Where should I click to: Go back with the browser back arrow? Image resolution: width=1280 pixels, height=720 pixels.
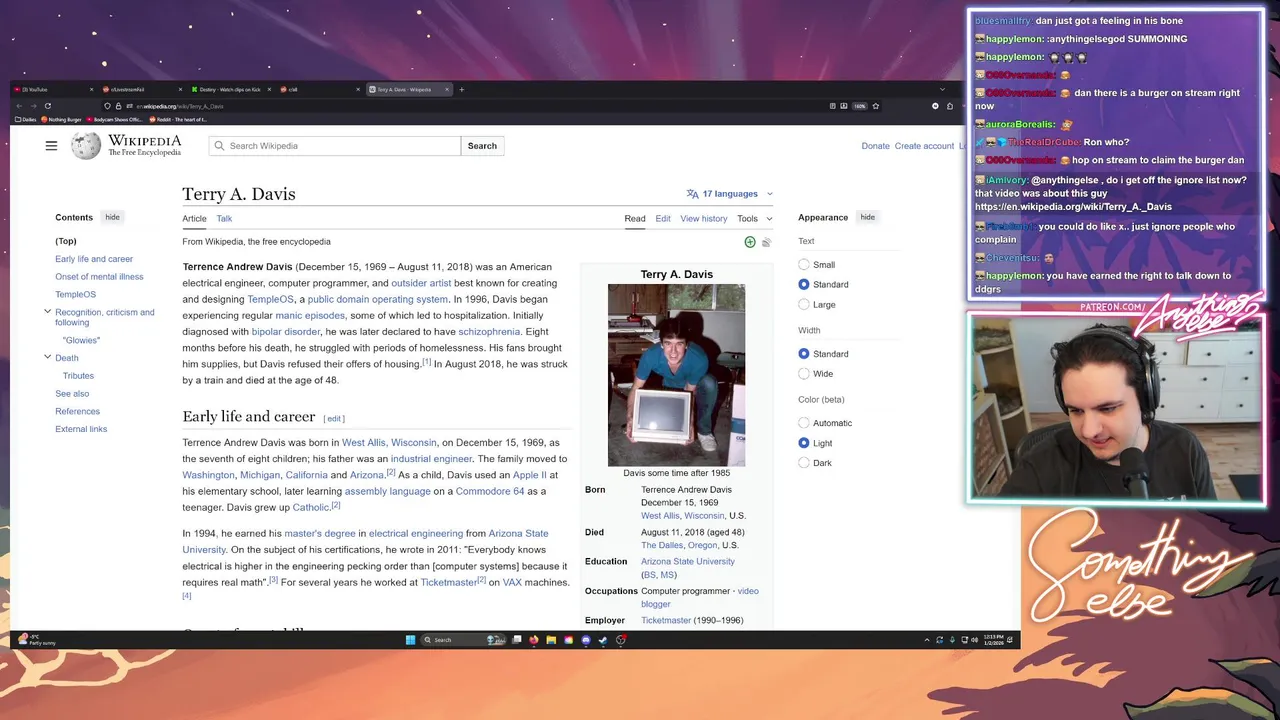(19, 106)
